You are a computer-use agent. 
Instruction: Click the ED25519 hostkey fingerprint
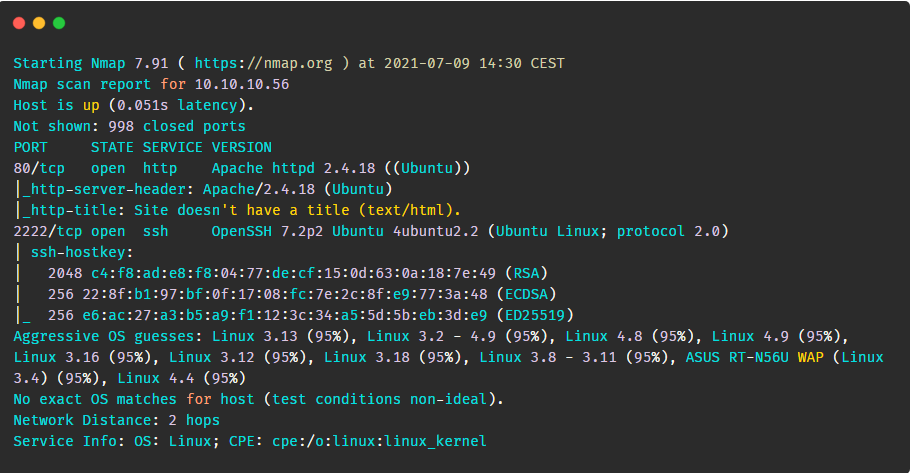(285, 315)
